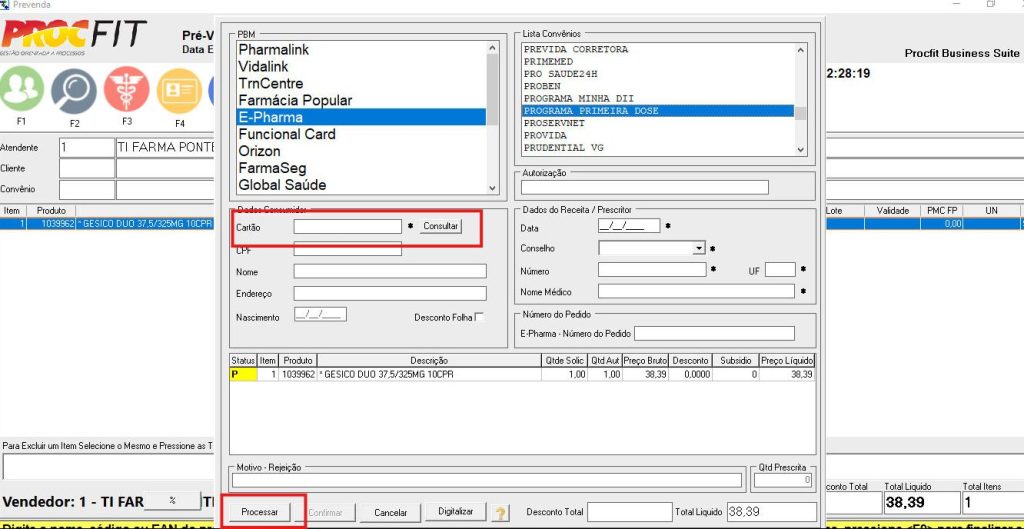Click the Processar button

260,513
